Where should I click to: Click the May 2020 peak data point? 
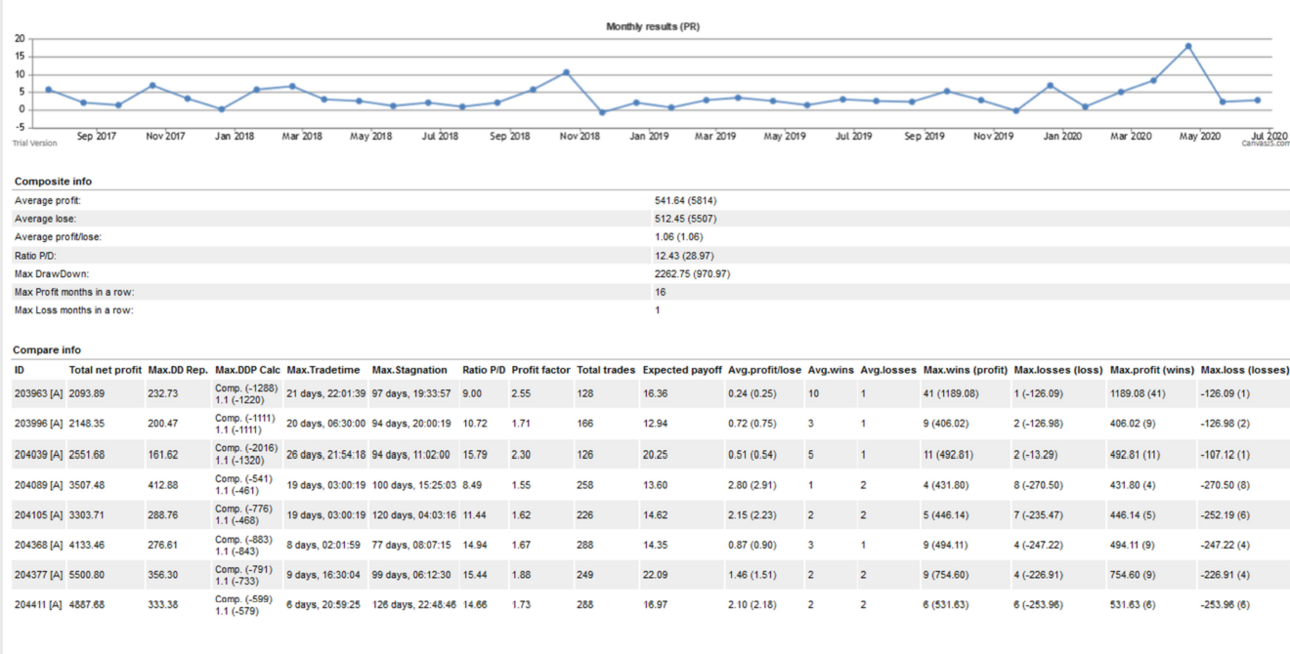click(x=1188, y=46)
